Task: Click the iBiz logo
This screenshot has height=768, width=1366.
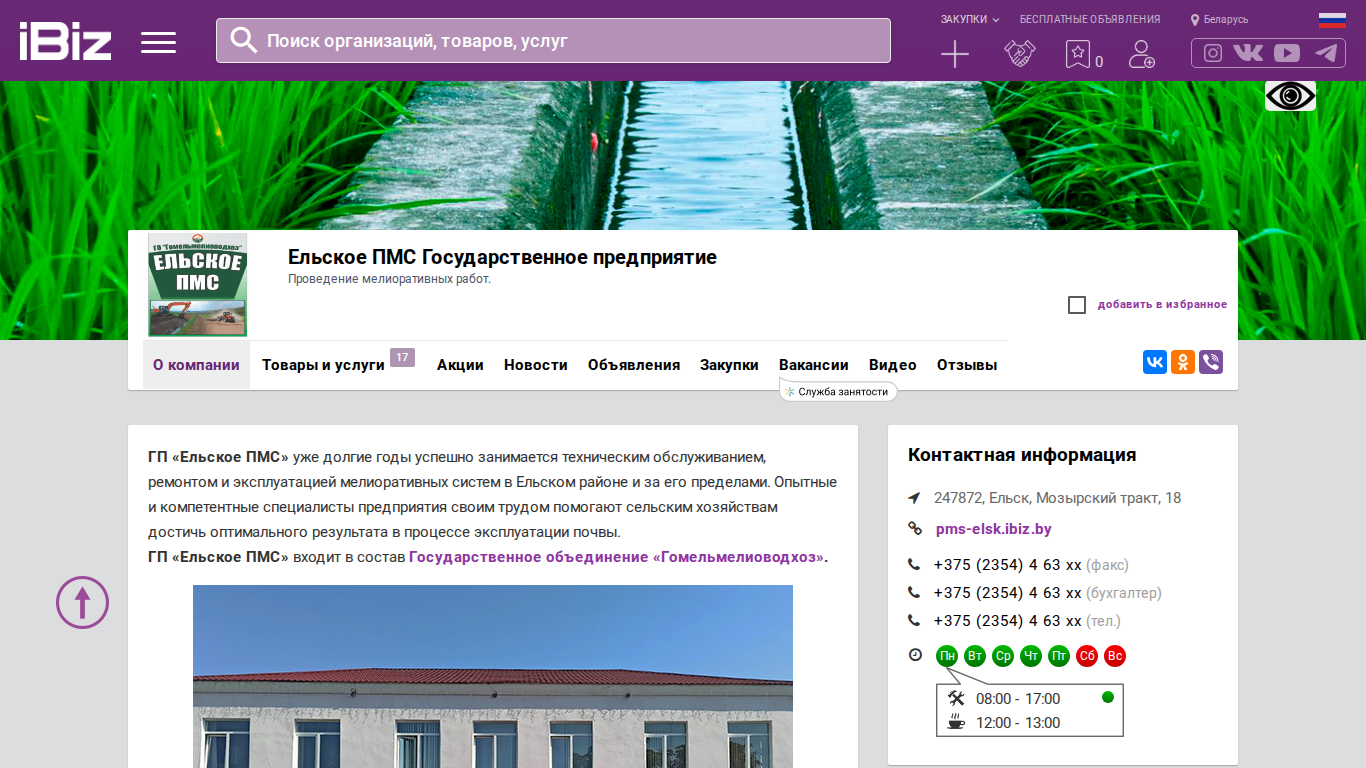Action: (65, 41)
